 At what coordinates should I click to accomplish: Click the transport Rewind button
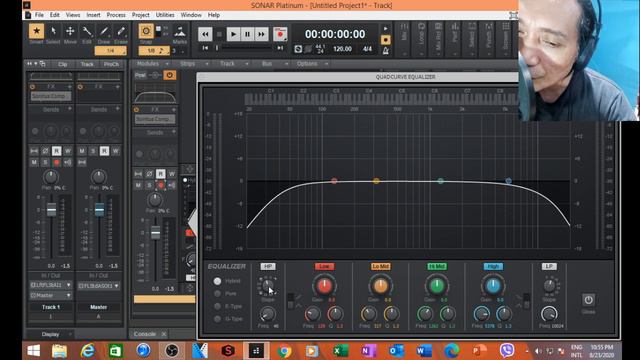(205, 34)
